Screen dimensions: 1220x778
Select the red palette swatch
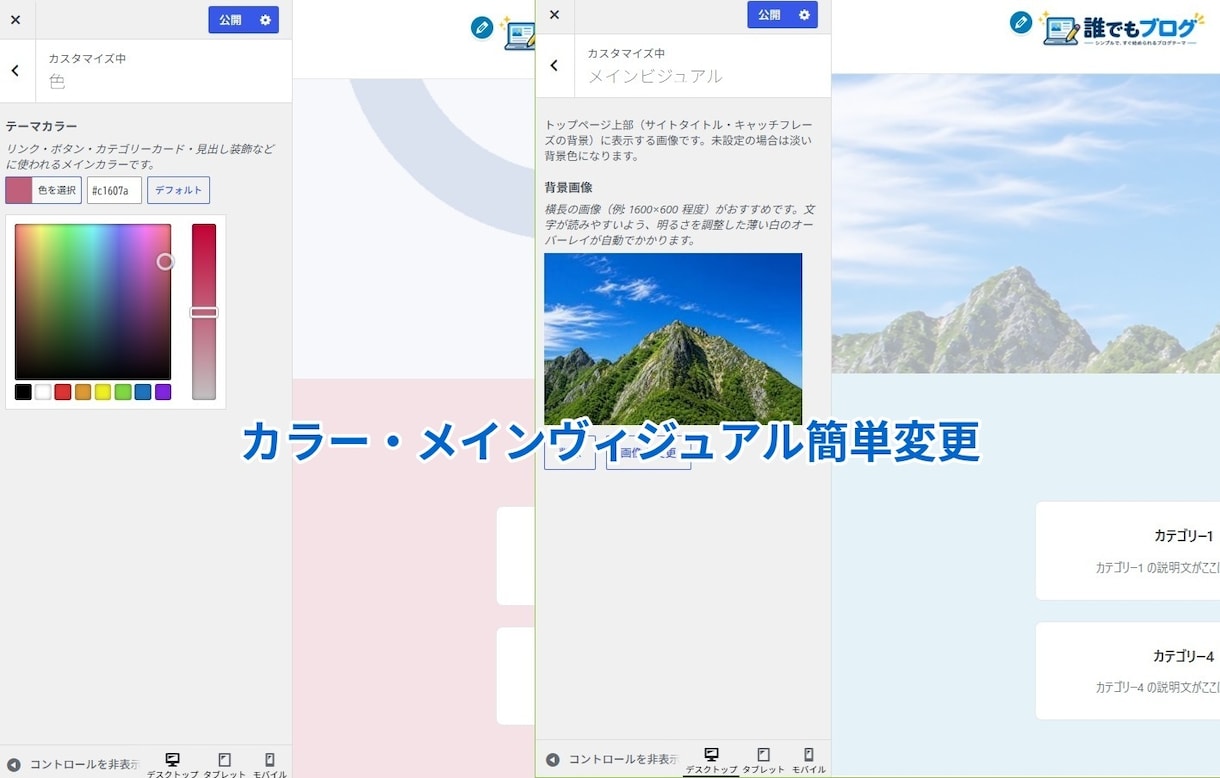(63, 392)
